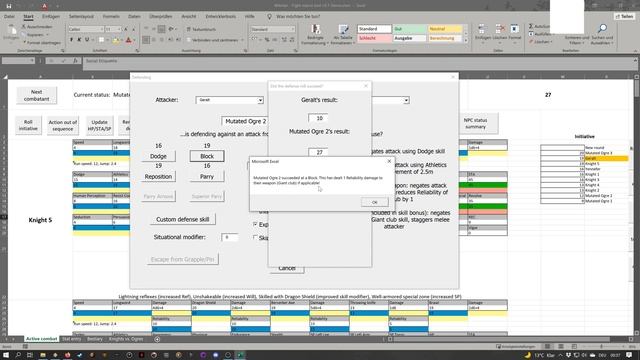Click OK in the Microsoft Excel message box

pyautogui.click(x=374, y=202)
